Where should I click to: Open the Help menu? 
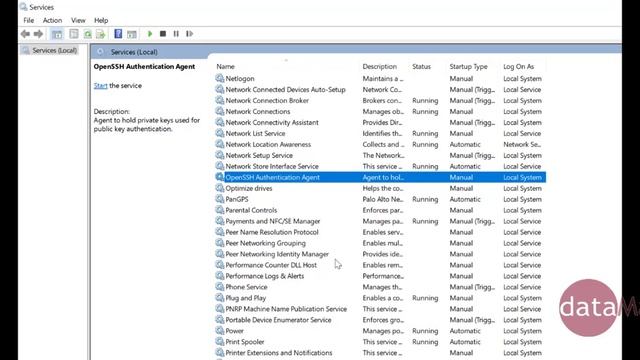click(101, 20)
